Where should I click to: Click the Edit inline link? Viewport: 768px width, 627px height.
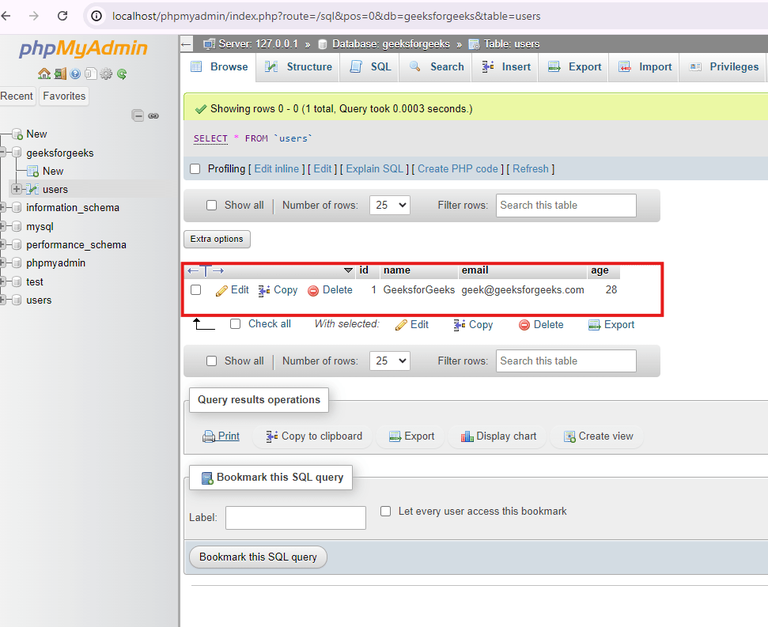coord(277,169)
